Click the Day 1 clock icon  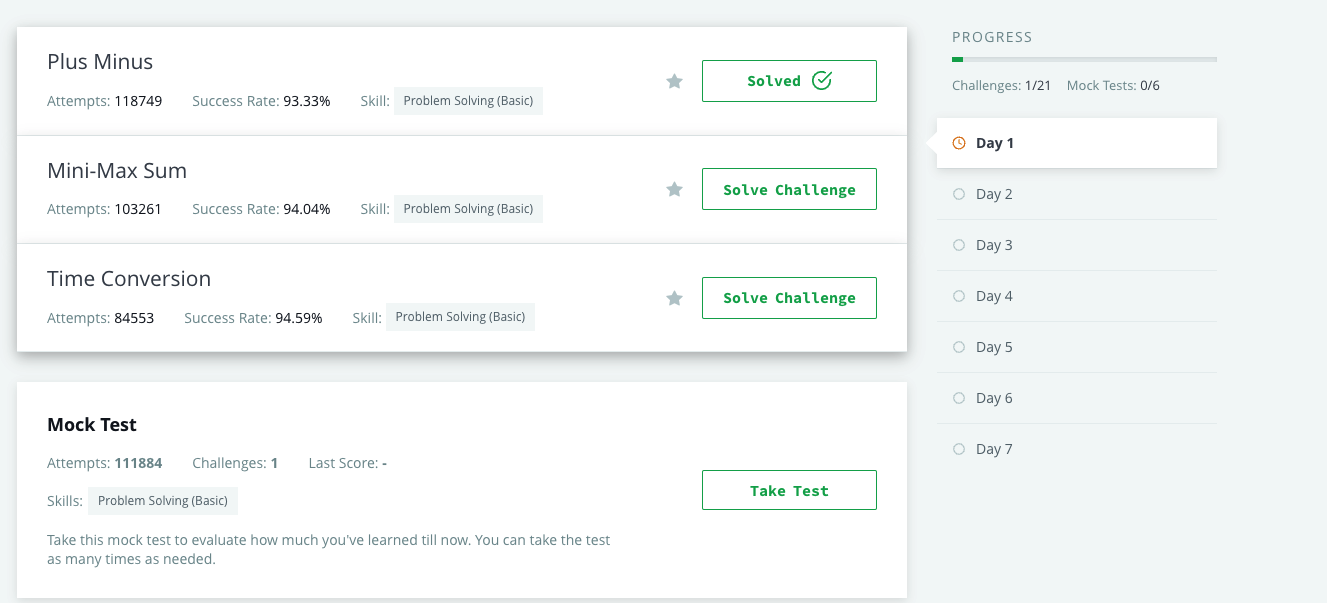(959, 143)
